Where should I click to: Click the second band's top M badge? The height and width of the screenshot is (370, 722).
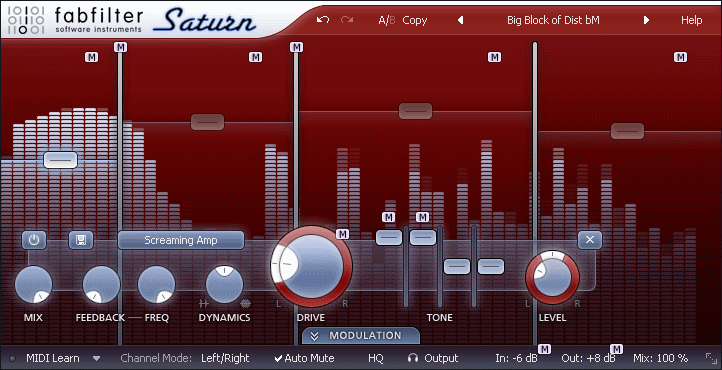[256, 57]
